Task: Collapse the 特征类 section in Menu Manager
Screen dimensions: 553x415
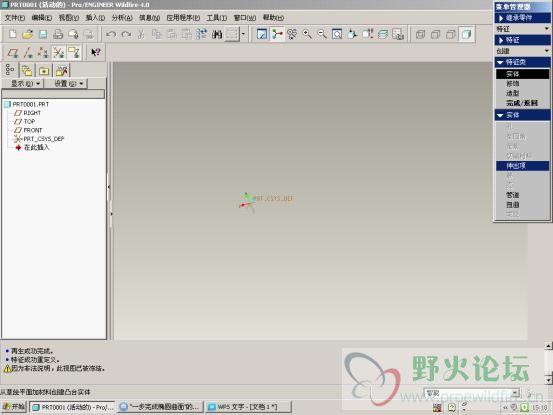Action: [522, 62]
